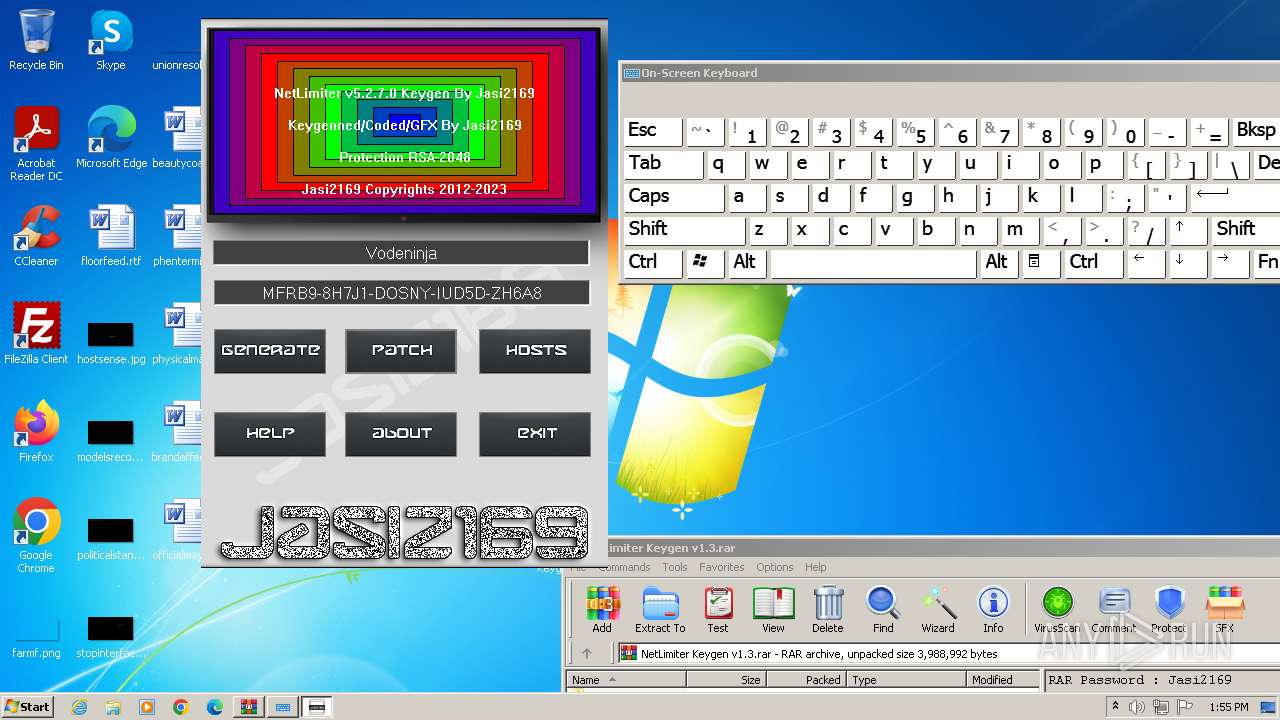This screenshot has width=1280, height=720.
Task: Open Acrobat Reader DC desktop shortcut
Action: (36, 144)
